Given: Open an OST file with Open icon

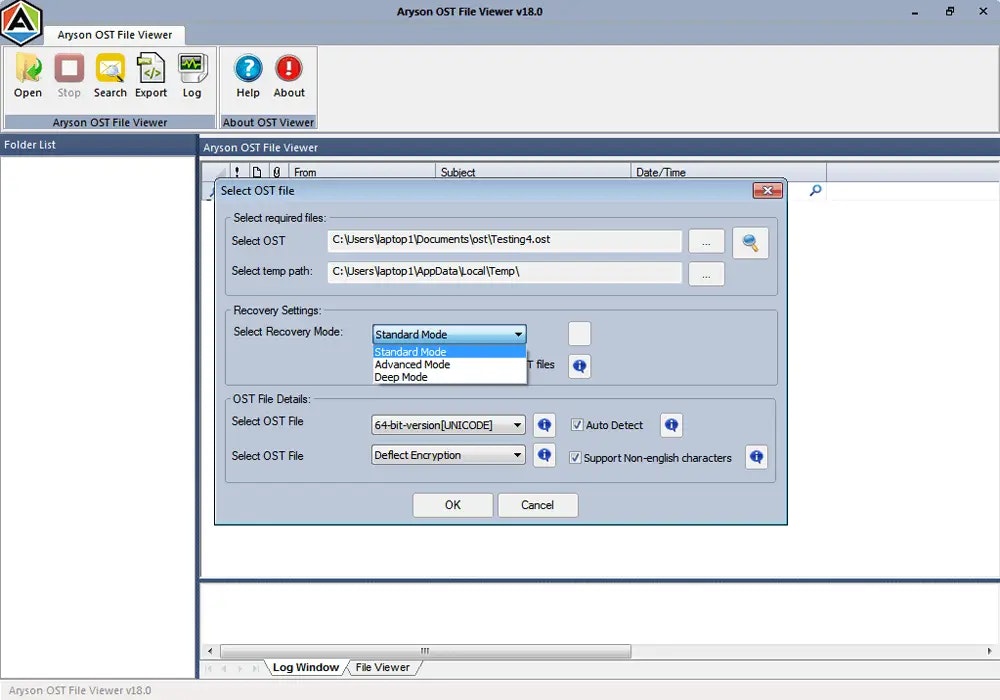Looking at the screenshot, I should (x=28, y=77).
